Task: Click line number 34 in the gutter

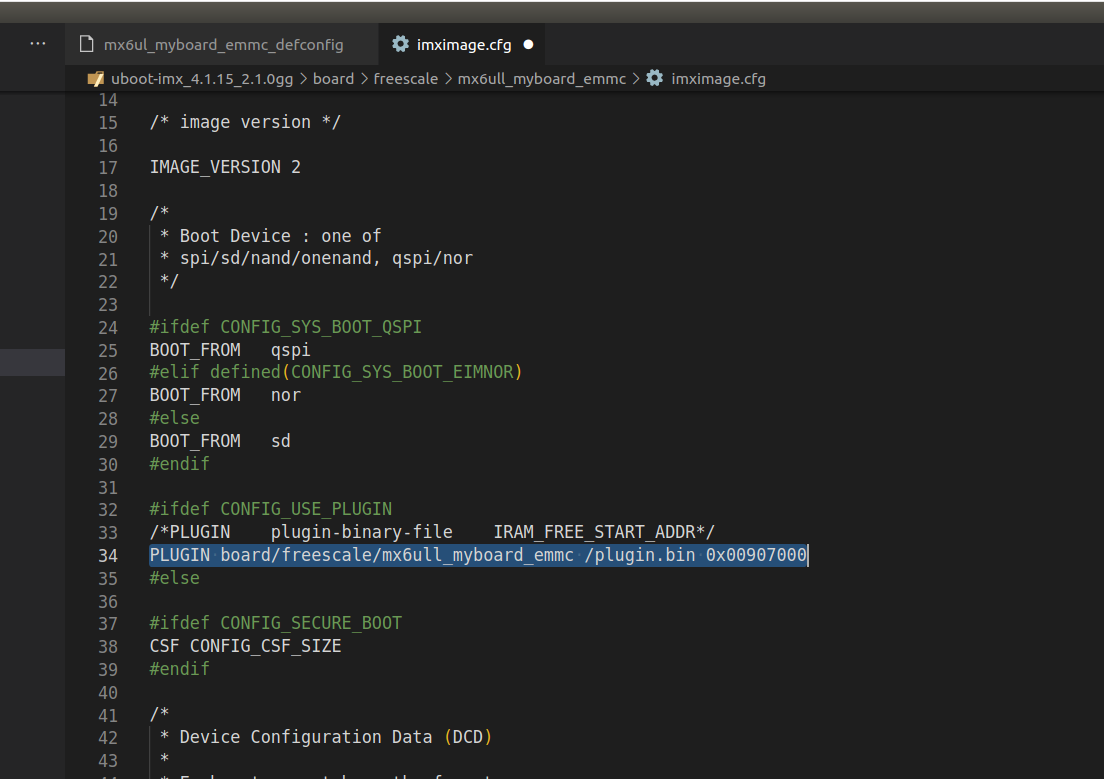Action: point(108,556)
